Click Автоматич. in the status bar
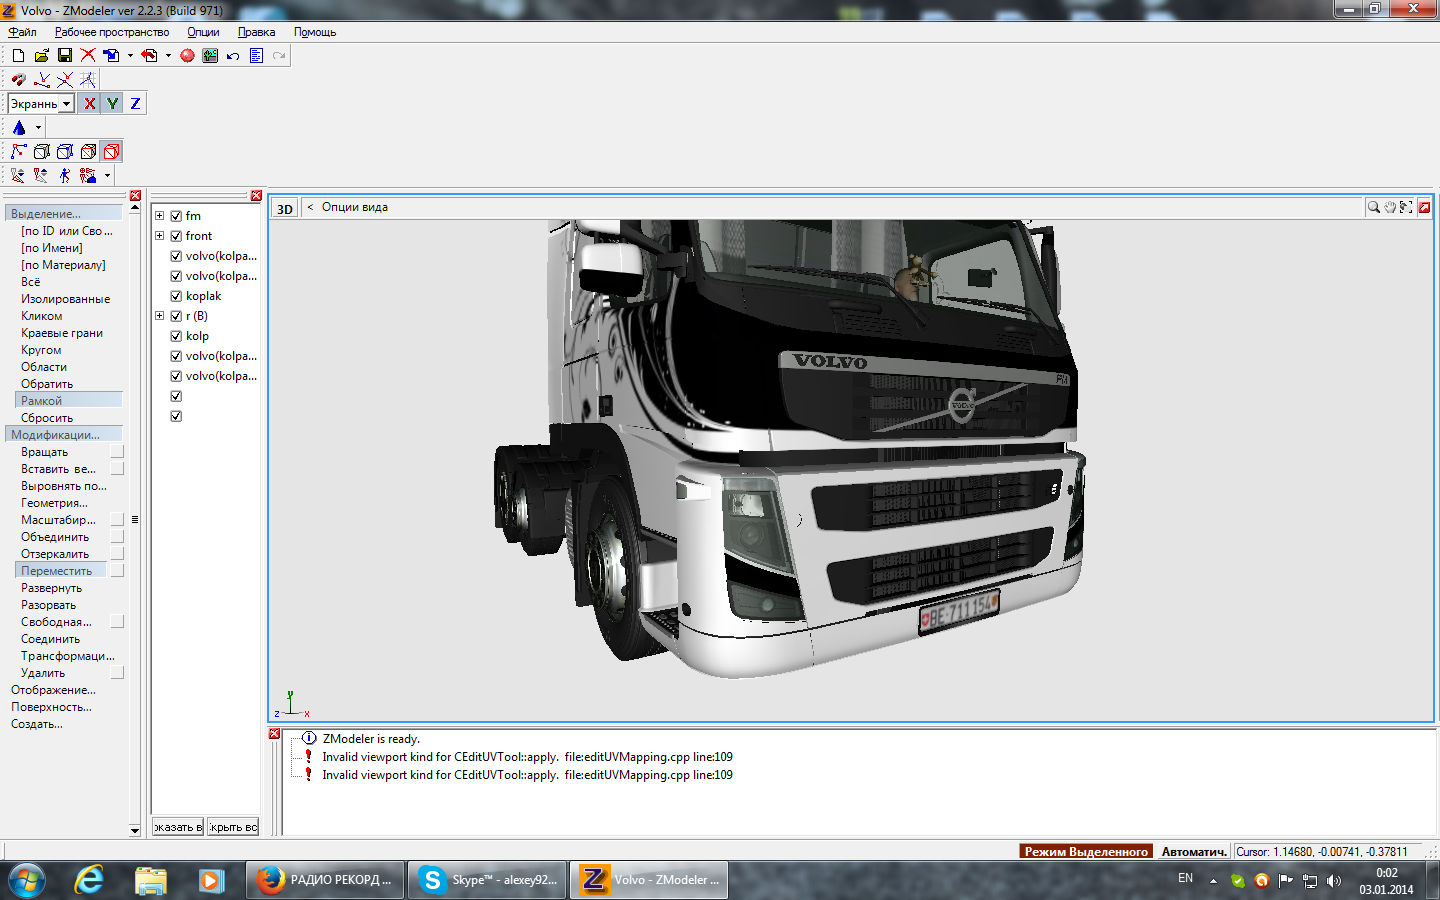 1193,851
